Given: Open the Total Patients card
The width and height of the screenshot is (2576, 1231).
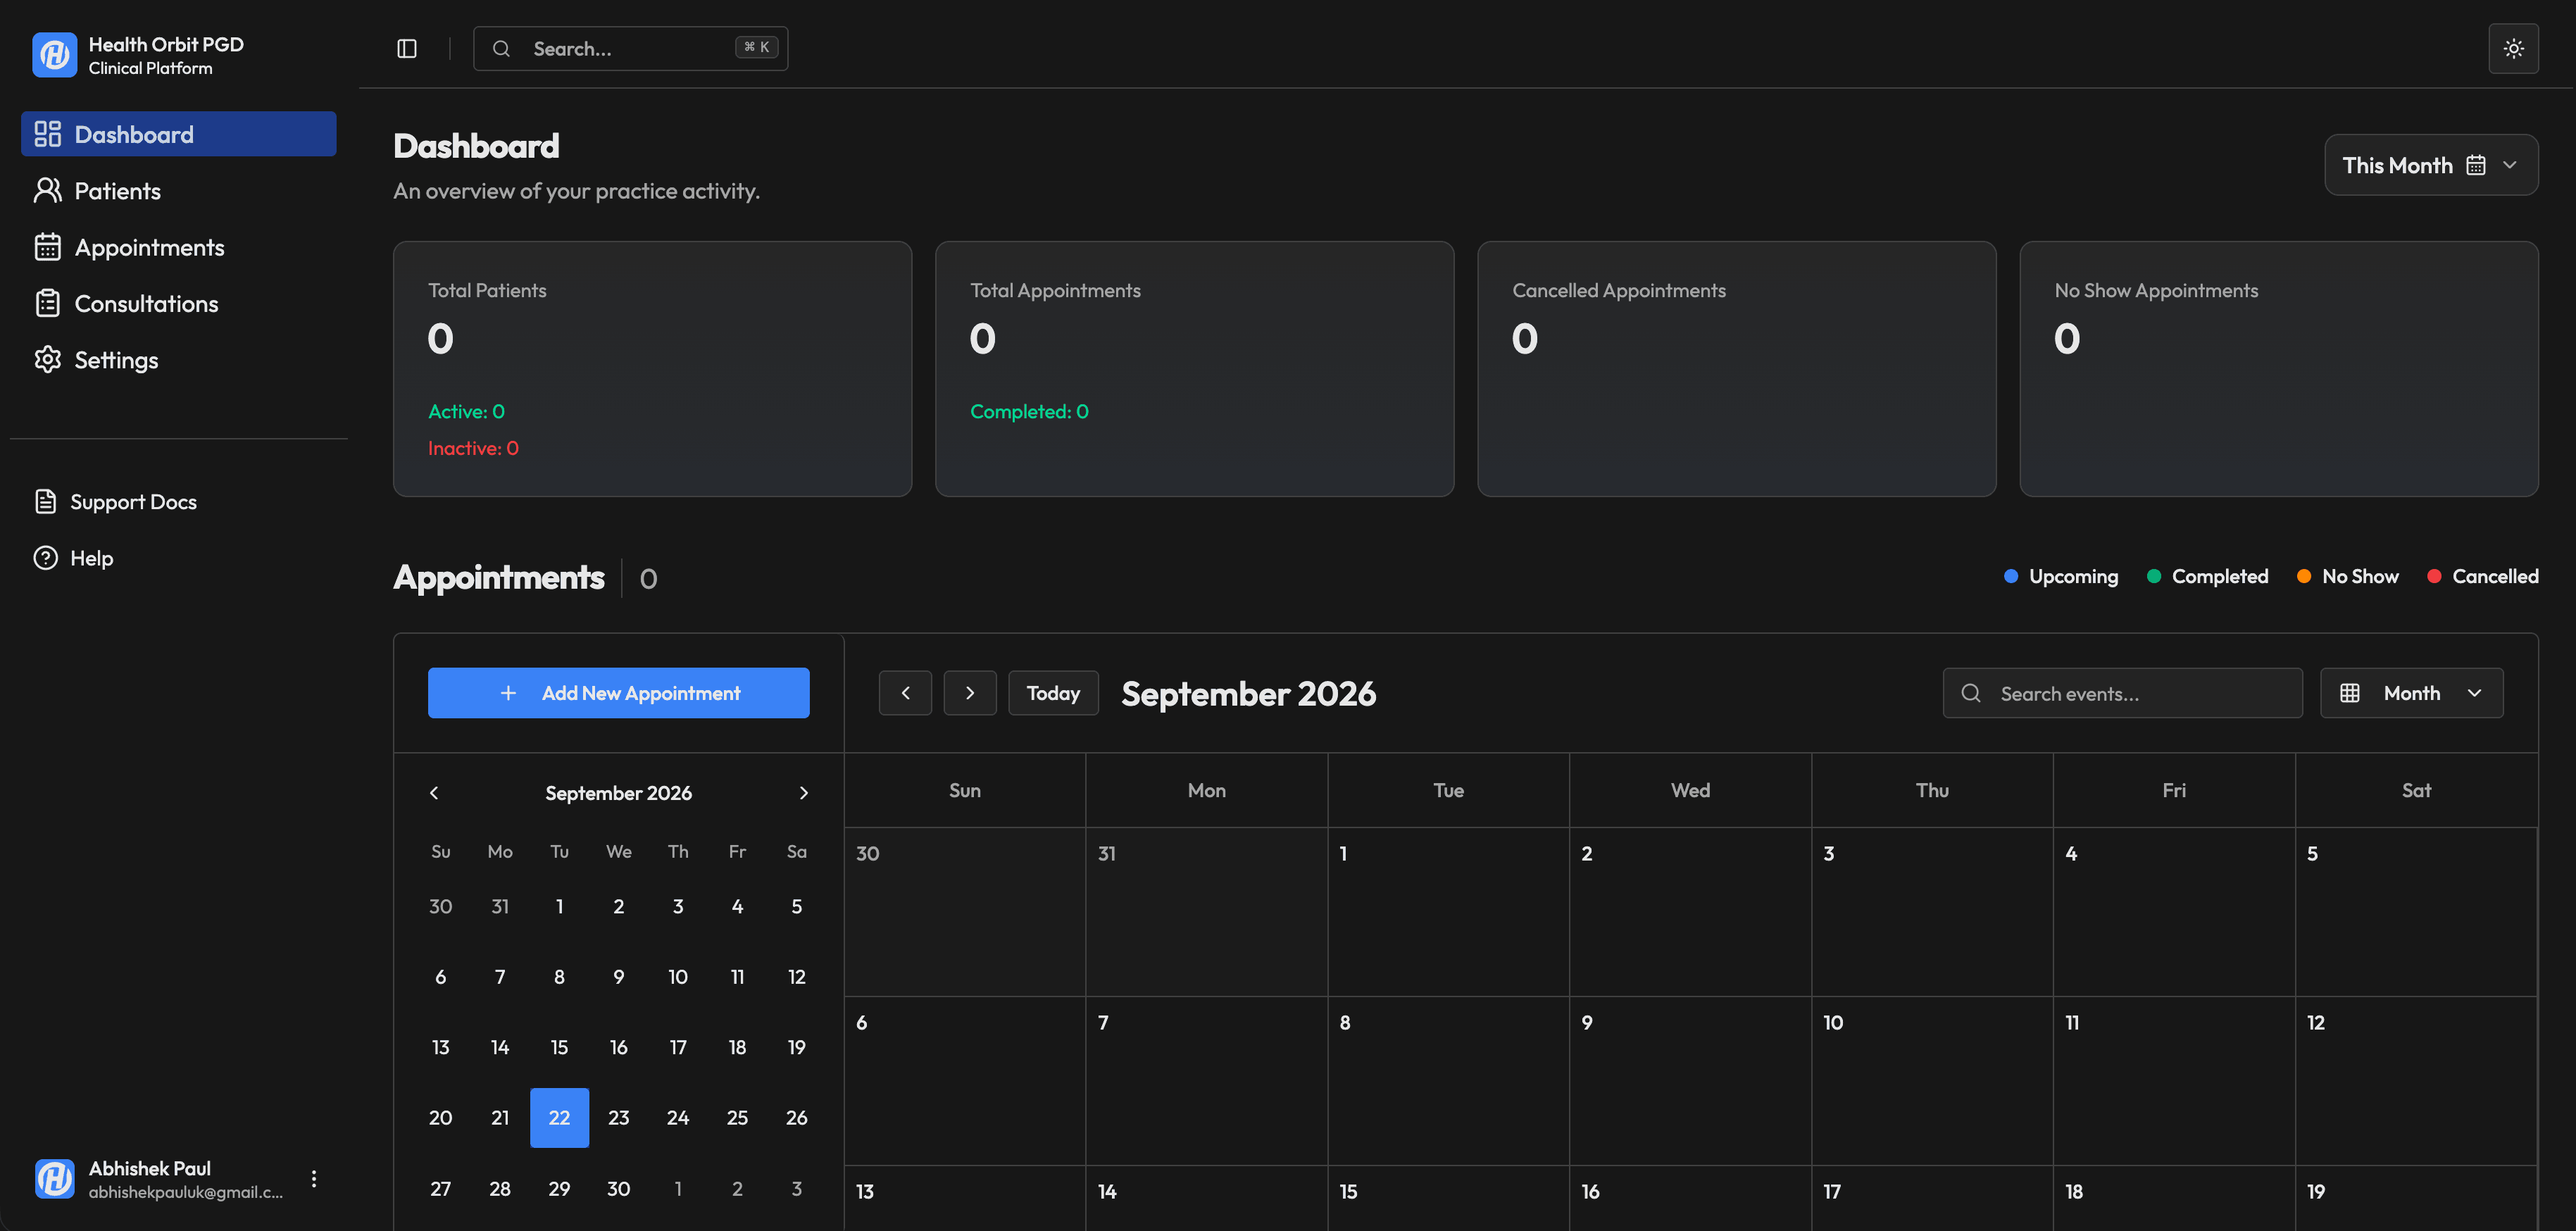Looking at the screenshot, I should 652,369.
